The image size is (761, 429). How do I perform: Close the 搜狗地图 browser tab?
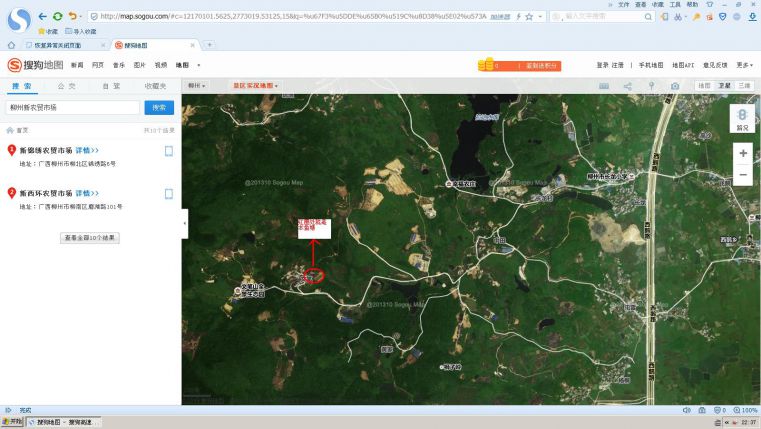[193, 45]
